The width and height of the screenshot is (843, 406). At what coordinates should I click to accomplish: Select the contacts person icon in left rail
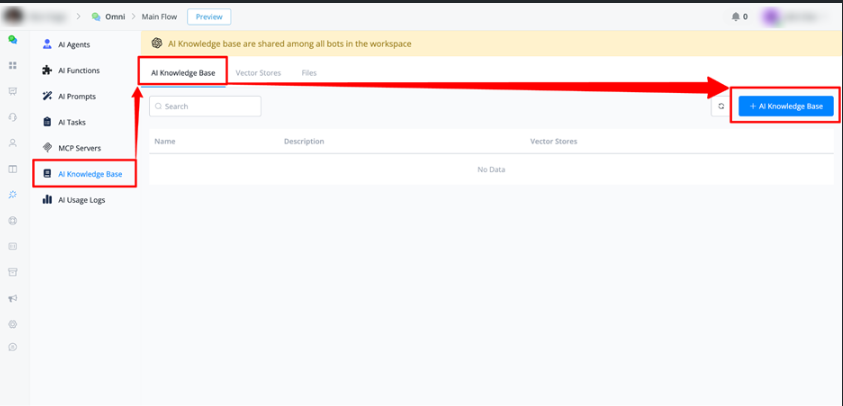coord(13,143)
